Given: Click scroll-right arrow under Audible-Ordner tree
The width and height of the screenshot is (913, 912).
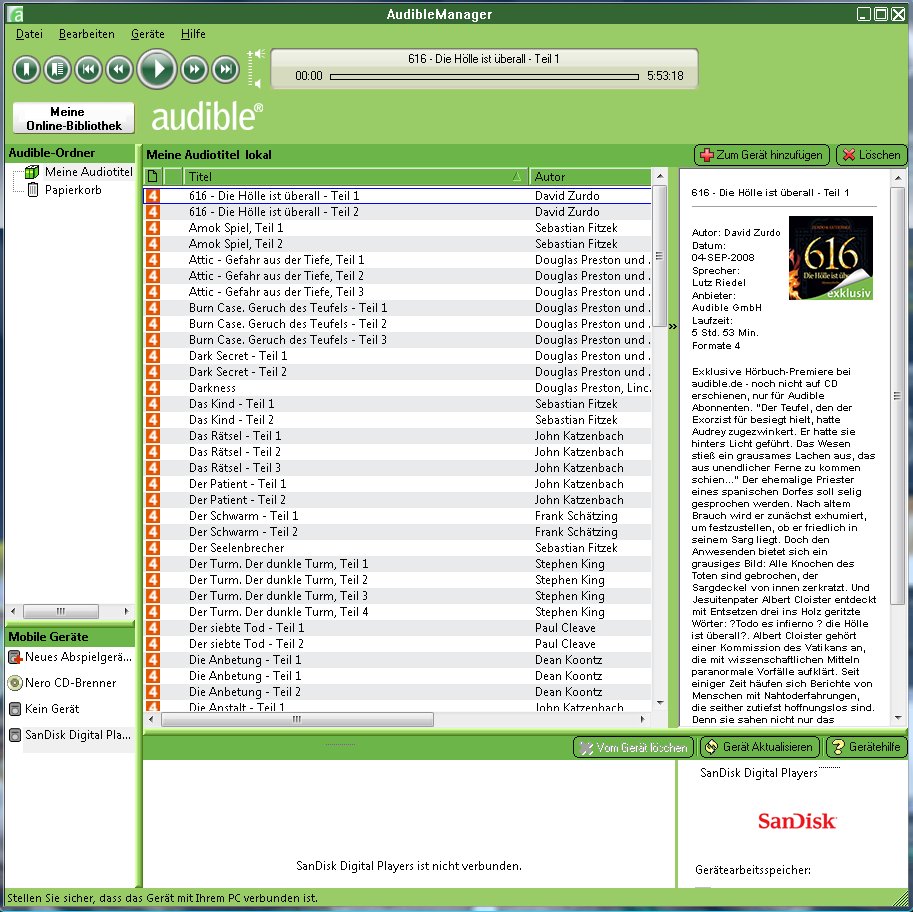Looking at the screenshot, I should tap(126, 611).
